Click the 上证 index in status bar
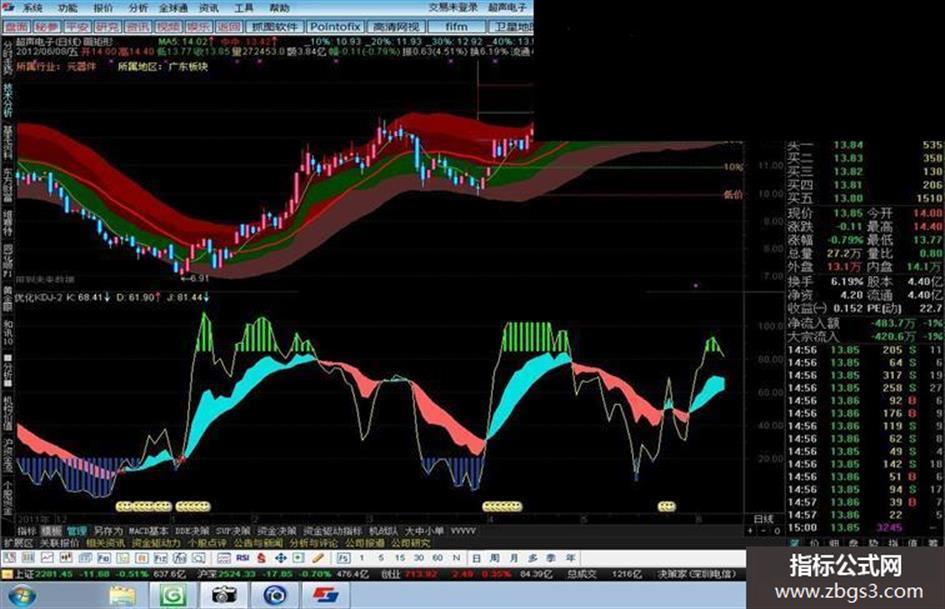 (x=25, y=574)
